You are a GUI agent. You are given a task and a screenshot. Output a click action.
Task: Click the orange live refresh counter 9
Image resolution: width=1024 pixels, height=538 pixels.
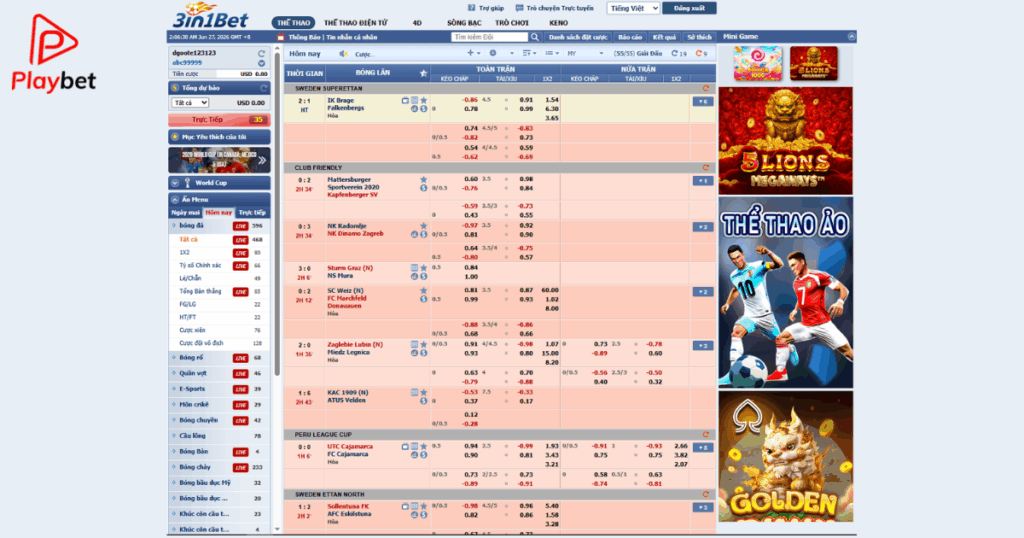701,54
